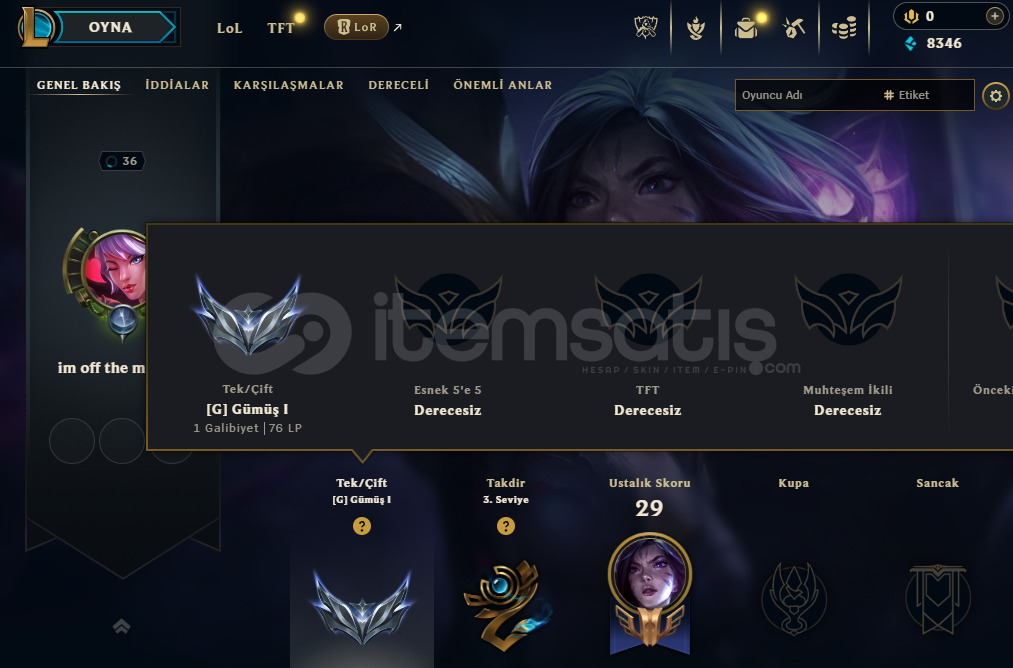Screen dimensions: 1013x668
Task: Click the League of Legends logo icon
Action: (36, 27)
